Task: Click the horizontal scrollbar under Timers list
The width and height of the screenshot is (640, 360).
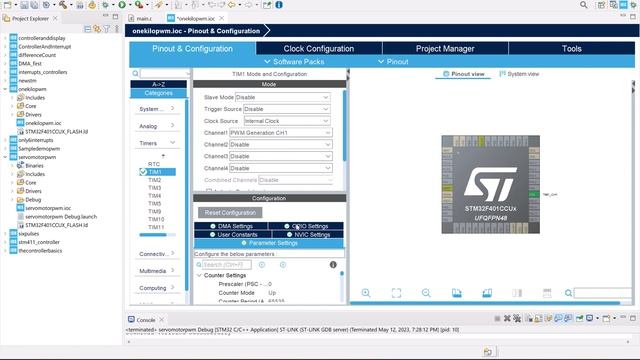Action: point(153,235)
